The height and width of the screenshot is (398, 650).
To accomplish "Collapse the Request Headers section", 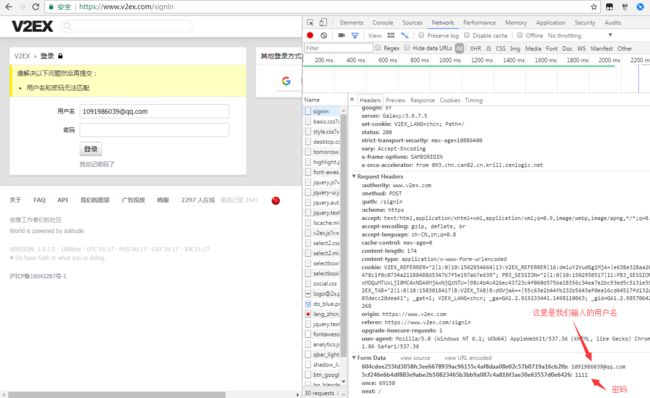I will (354, 176).
